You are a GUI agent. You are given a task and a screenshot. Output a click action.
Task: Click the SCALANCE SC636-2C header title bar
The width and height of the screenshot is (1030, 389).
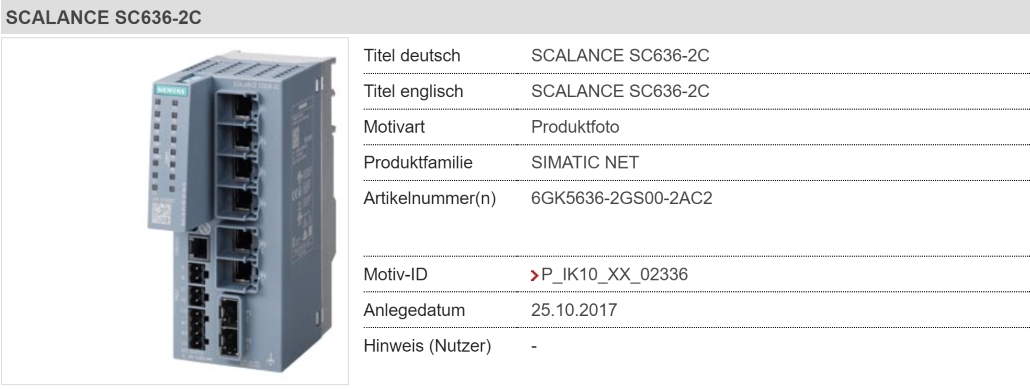tap(515, 17)
